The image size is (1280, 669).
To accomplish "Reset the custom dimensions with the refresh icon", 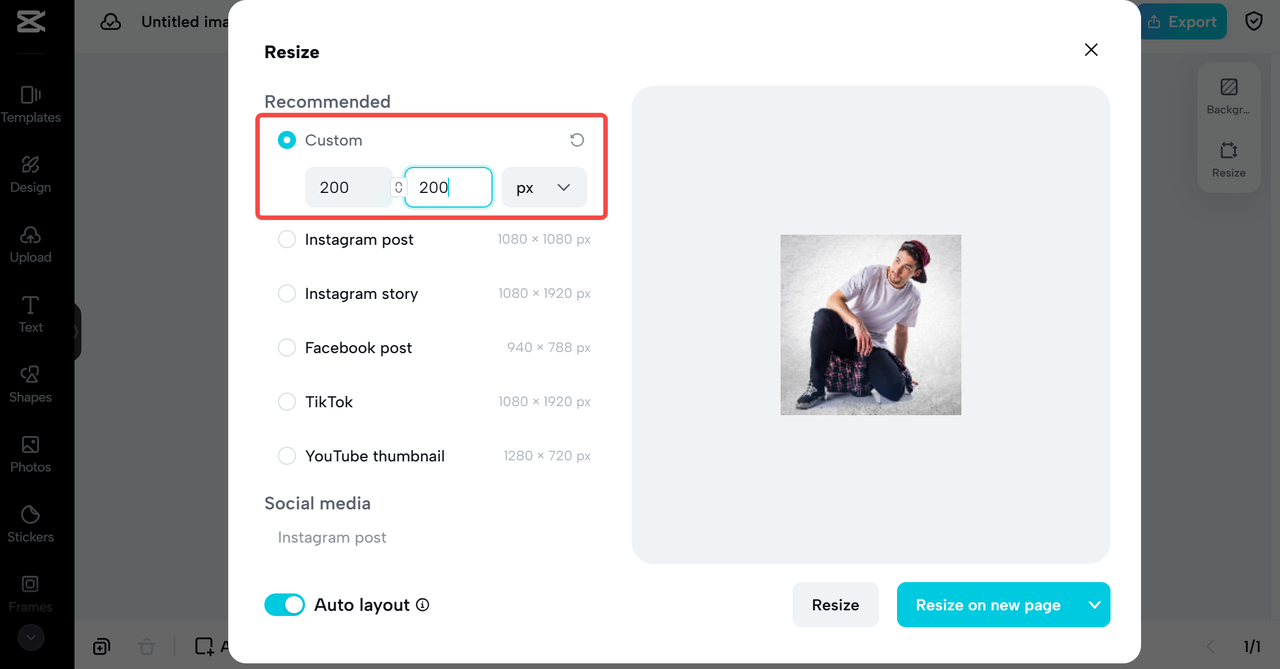I will click(x=577, y=140).
